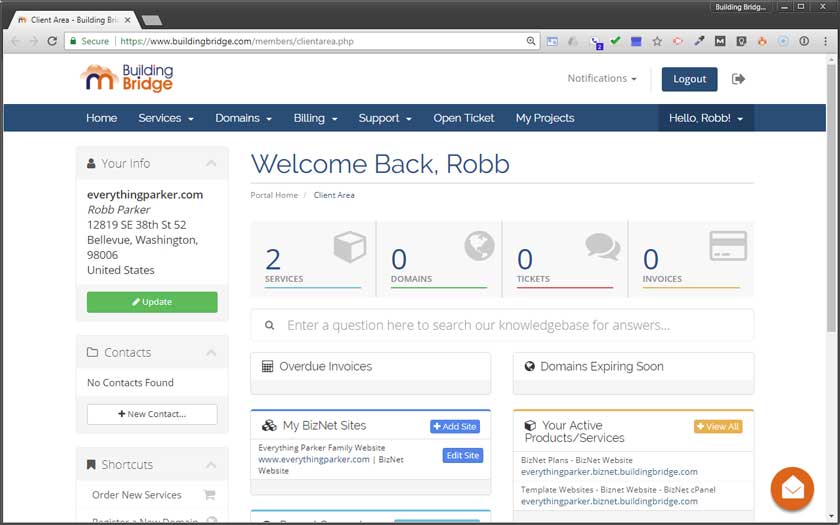Open My Projects from the navigation bar
This screenshot has height=525, width=840.
point(545,118)
